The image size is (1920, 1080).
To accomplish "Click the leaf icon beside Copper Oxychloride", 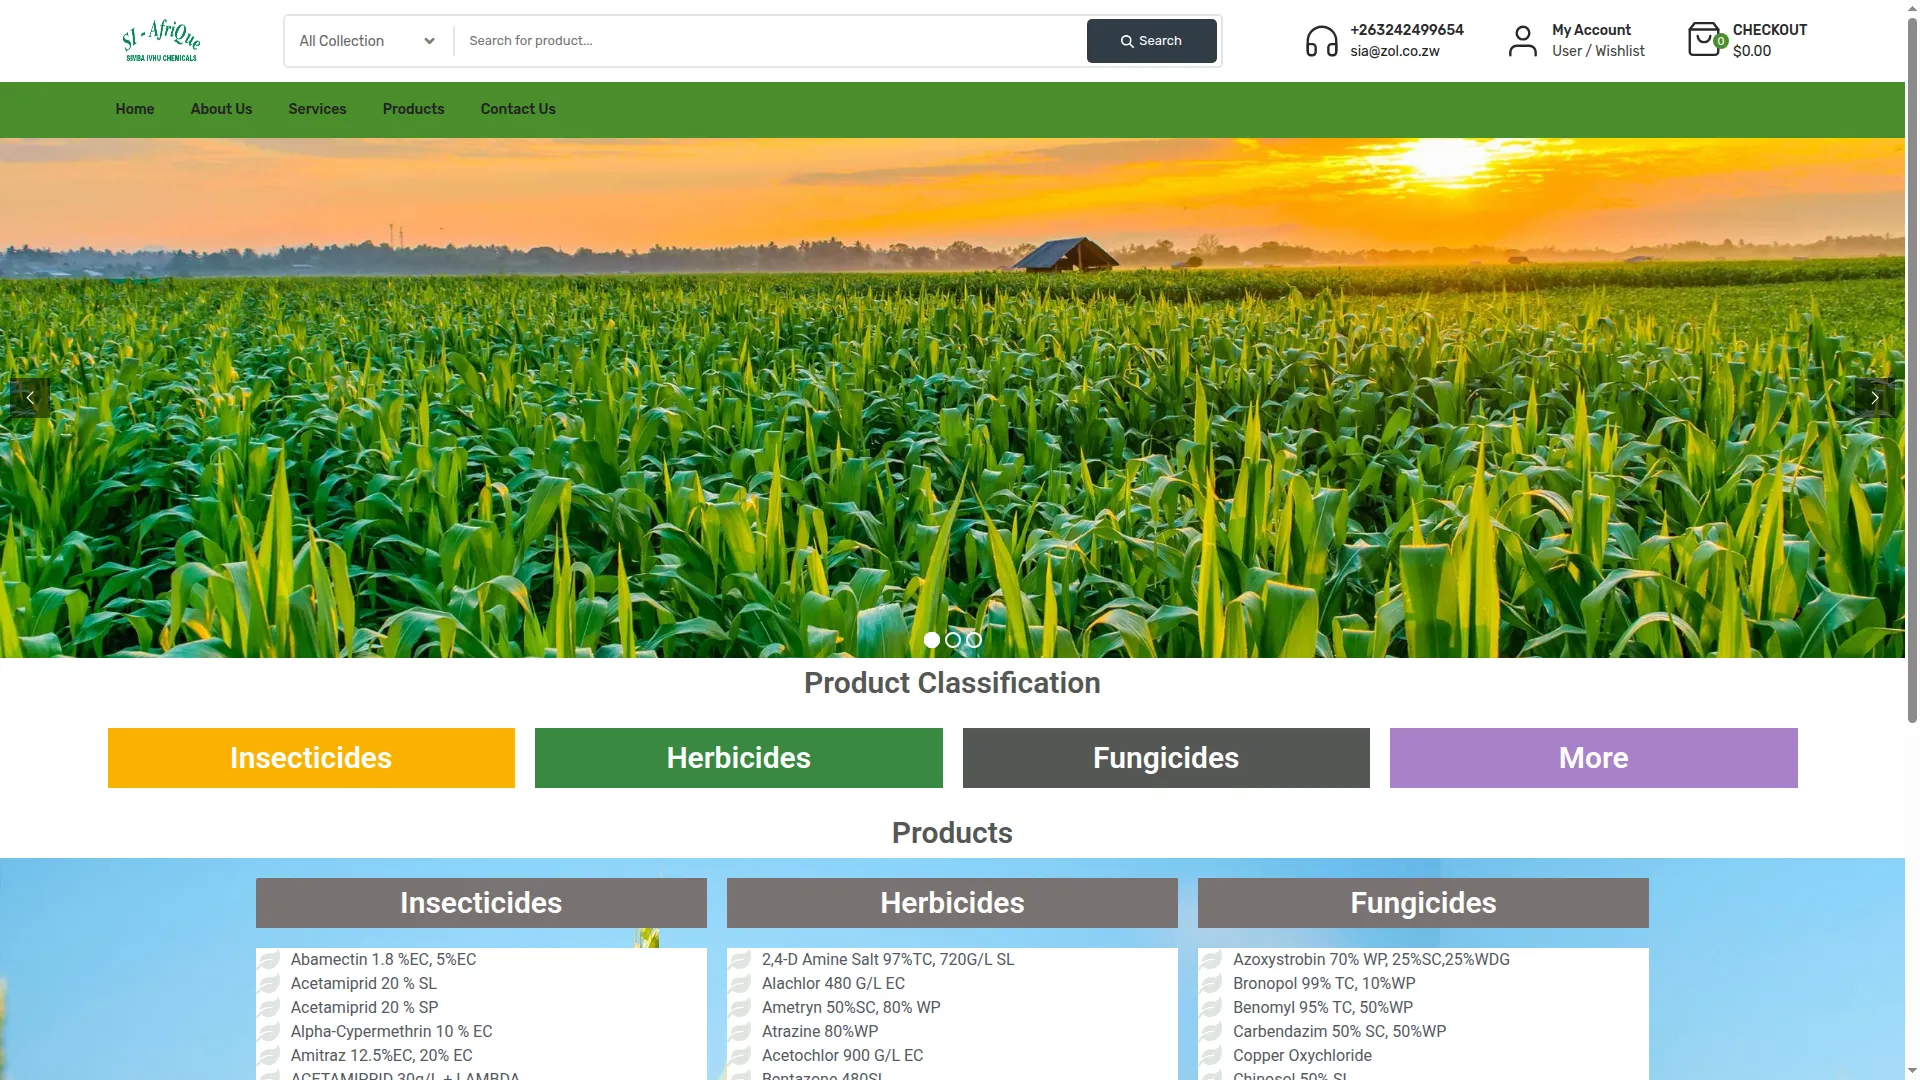I will (x=1211, y=1056).
